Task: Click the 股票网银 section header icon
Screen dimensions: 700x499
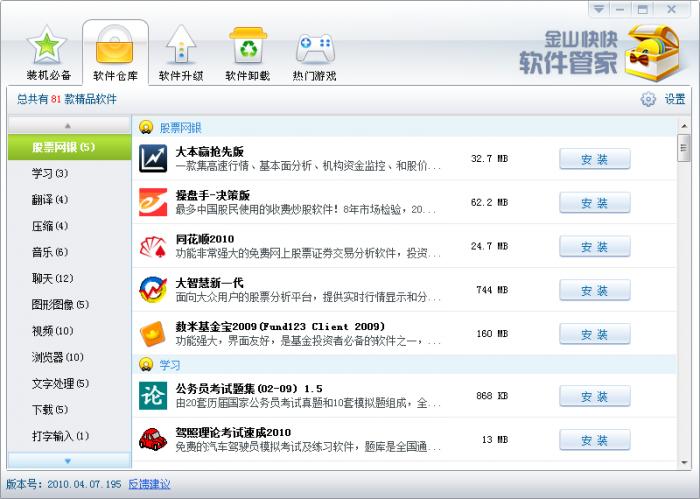Action: tap(146, 127)
